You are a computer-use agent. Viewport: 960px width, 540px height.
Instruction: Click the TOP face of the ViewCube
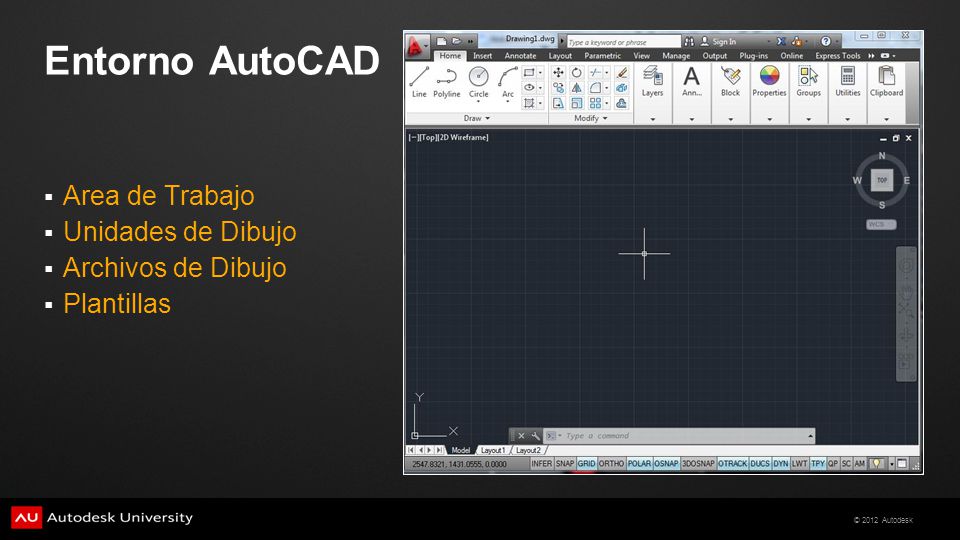(x=882, y=180)
